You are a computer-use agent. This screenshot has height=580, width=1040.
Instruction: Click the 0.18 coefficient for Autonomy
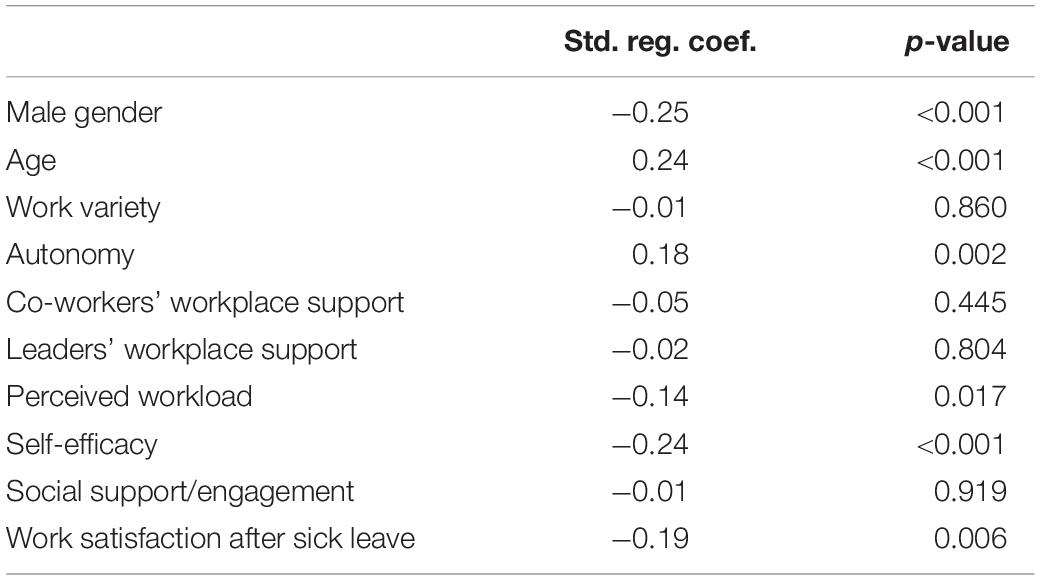(x=660, y=255)
